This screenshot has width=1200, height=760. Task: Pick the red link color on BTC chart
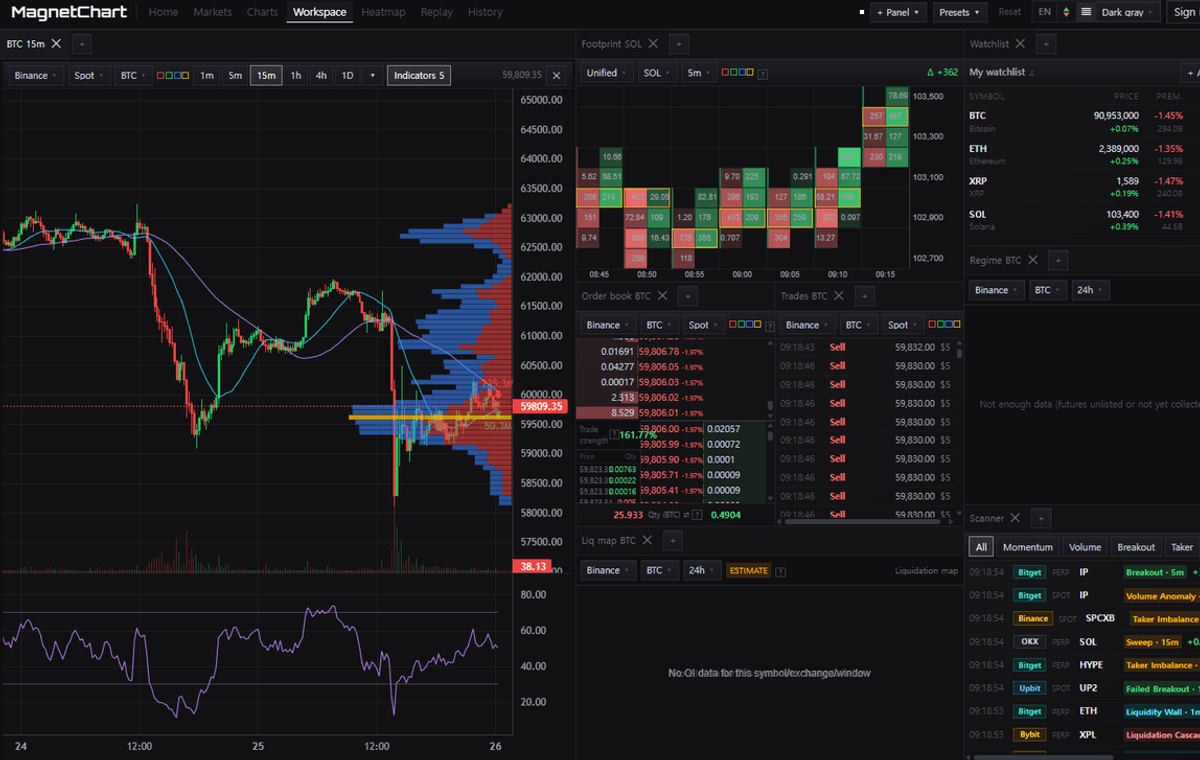(x=162, y=75)
